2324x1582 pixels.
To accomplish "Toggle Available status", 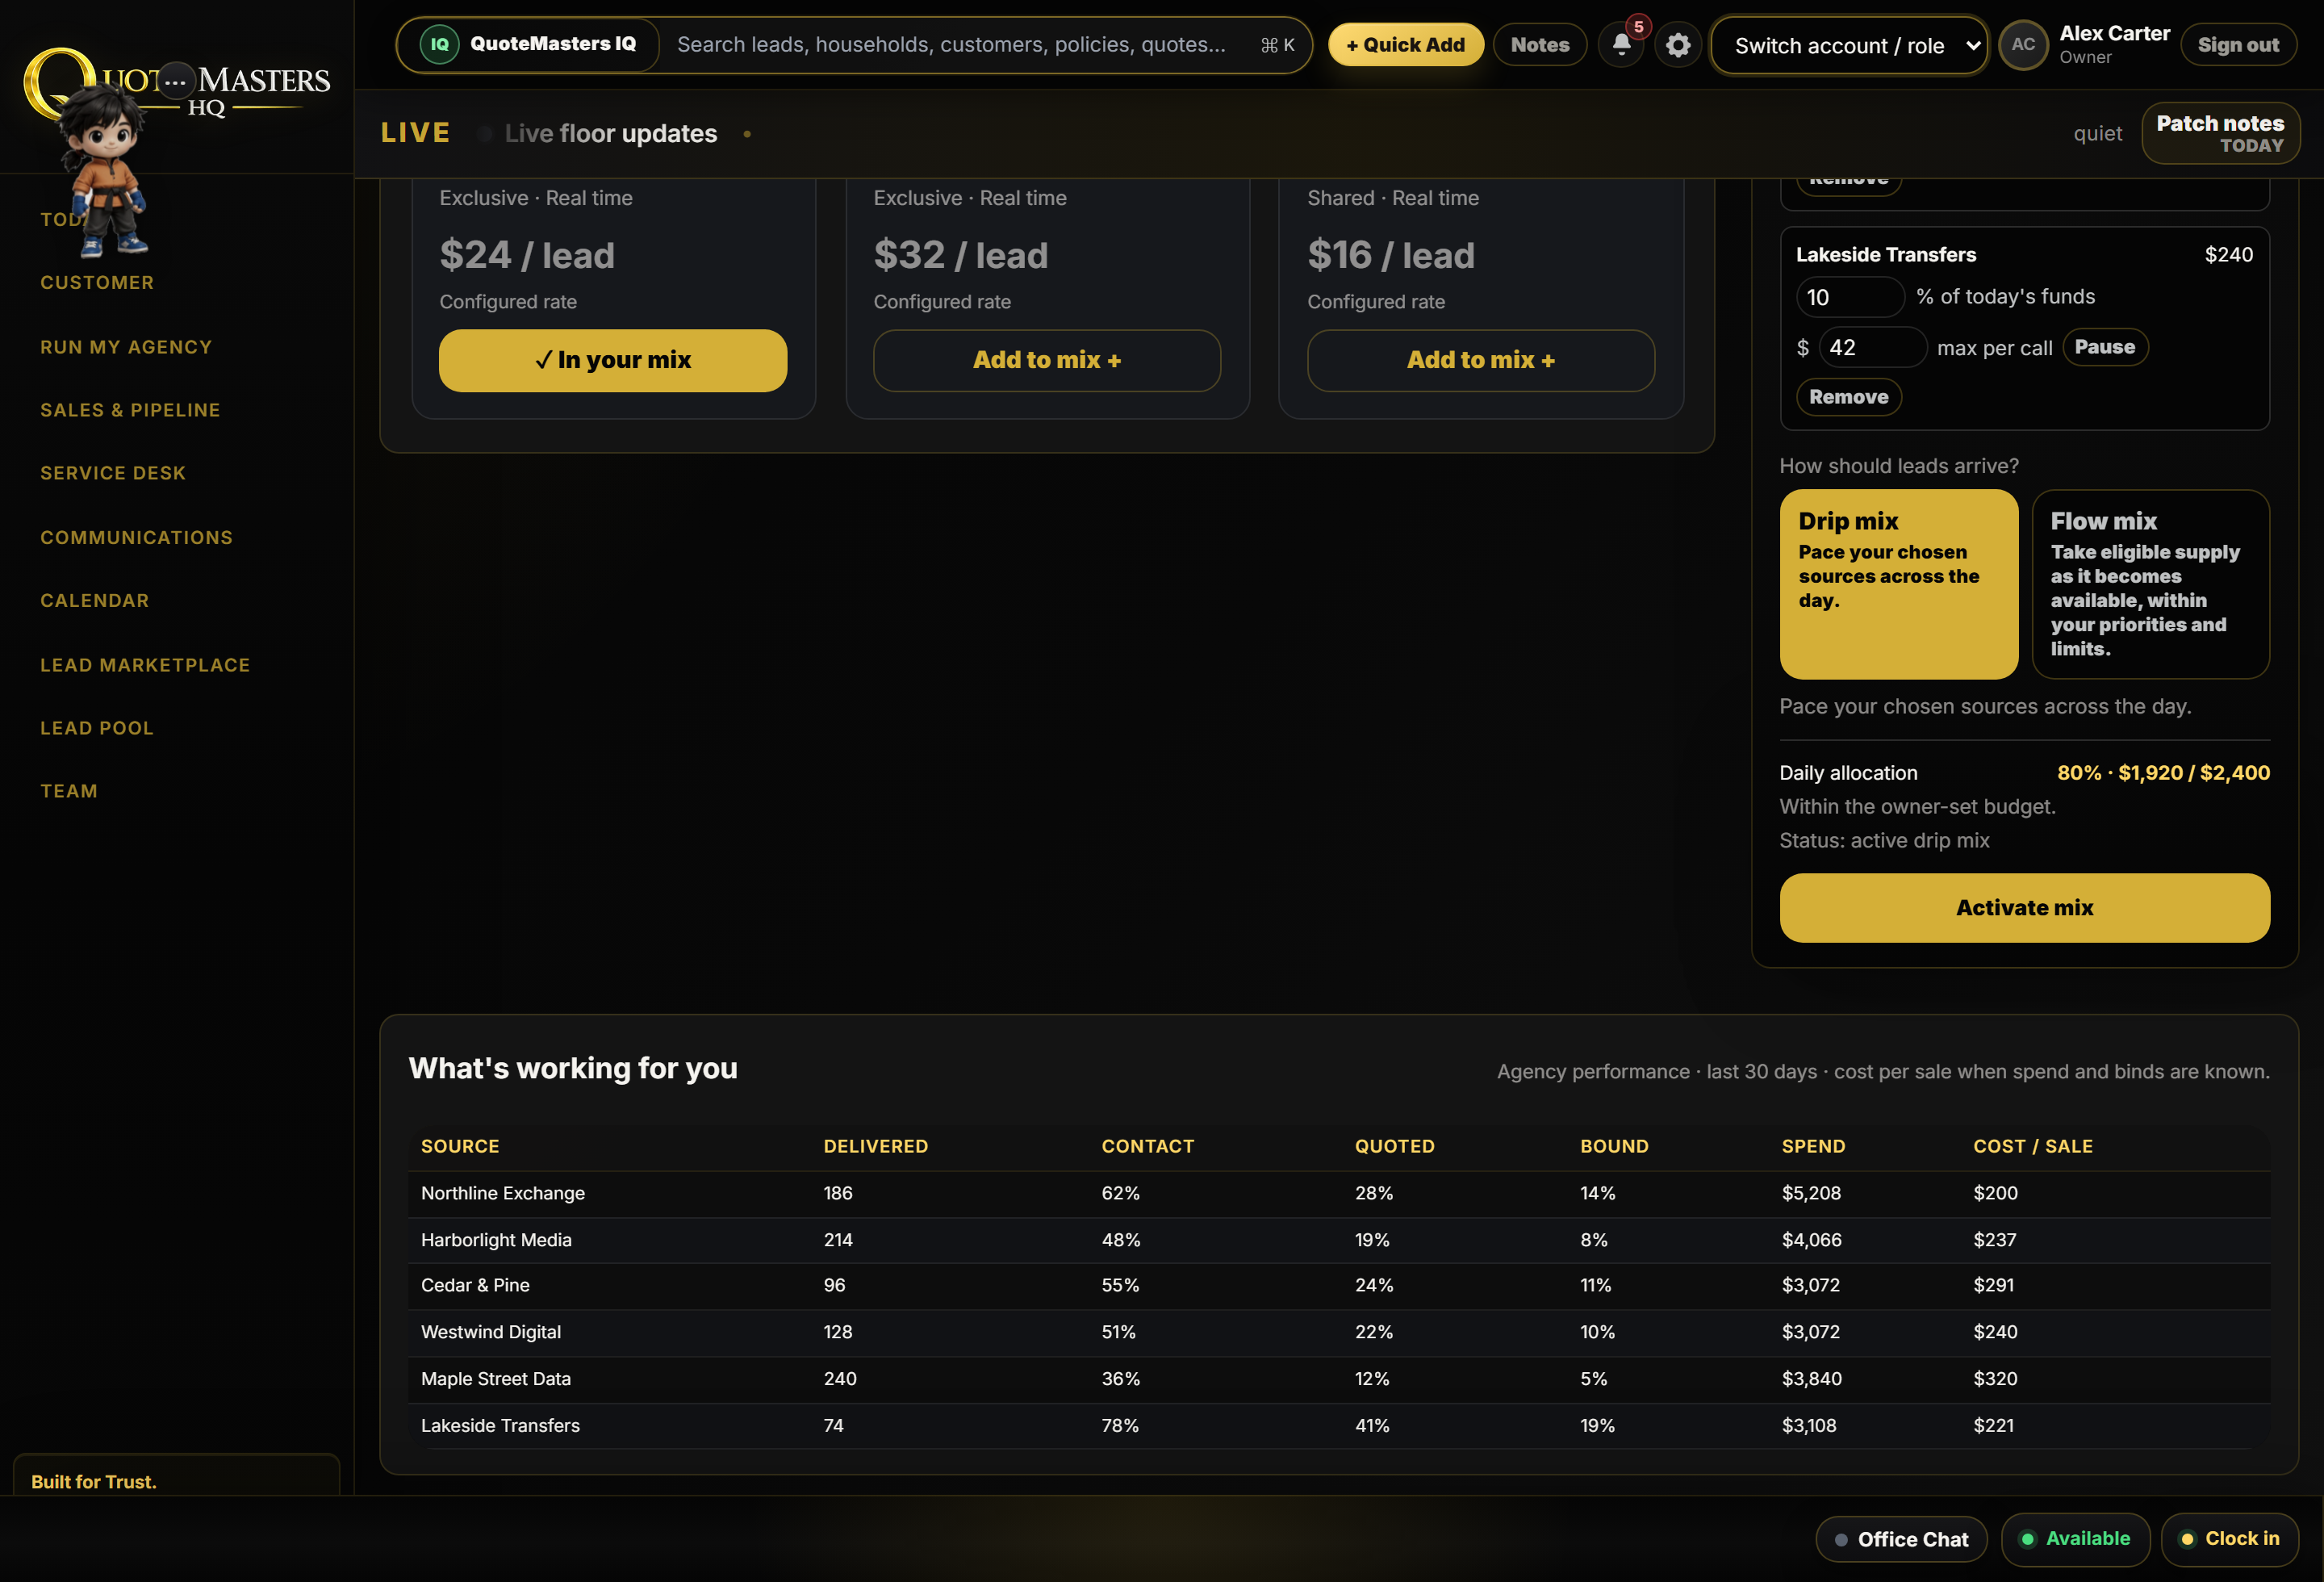I will pyautogui.click(x=2075, y=1539).
